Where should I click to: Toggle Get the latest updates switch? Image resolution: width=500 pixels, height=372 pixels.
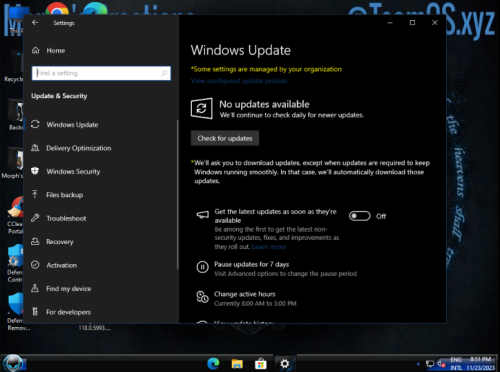point(360,216)
